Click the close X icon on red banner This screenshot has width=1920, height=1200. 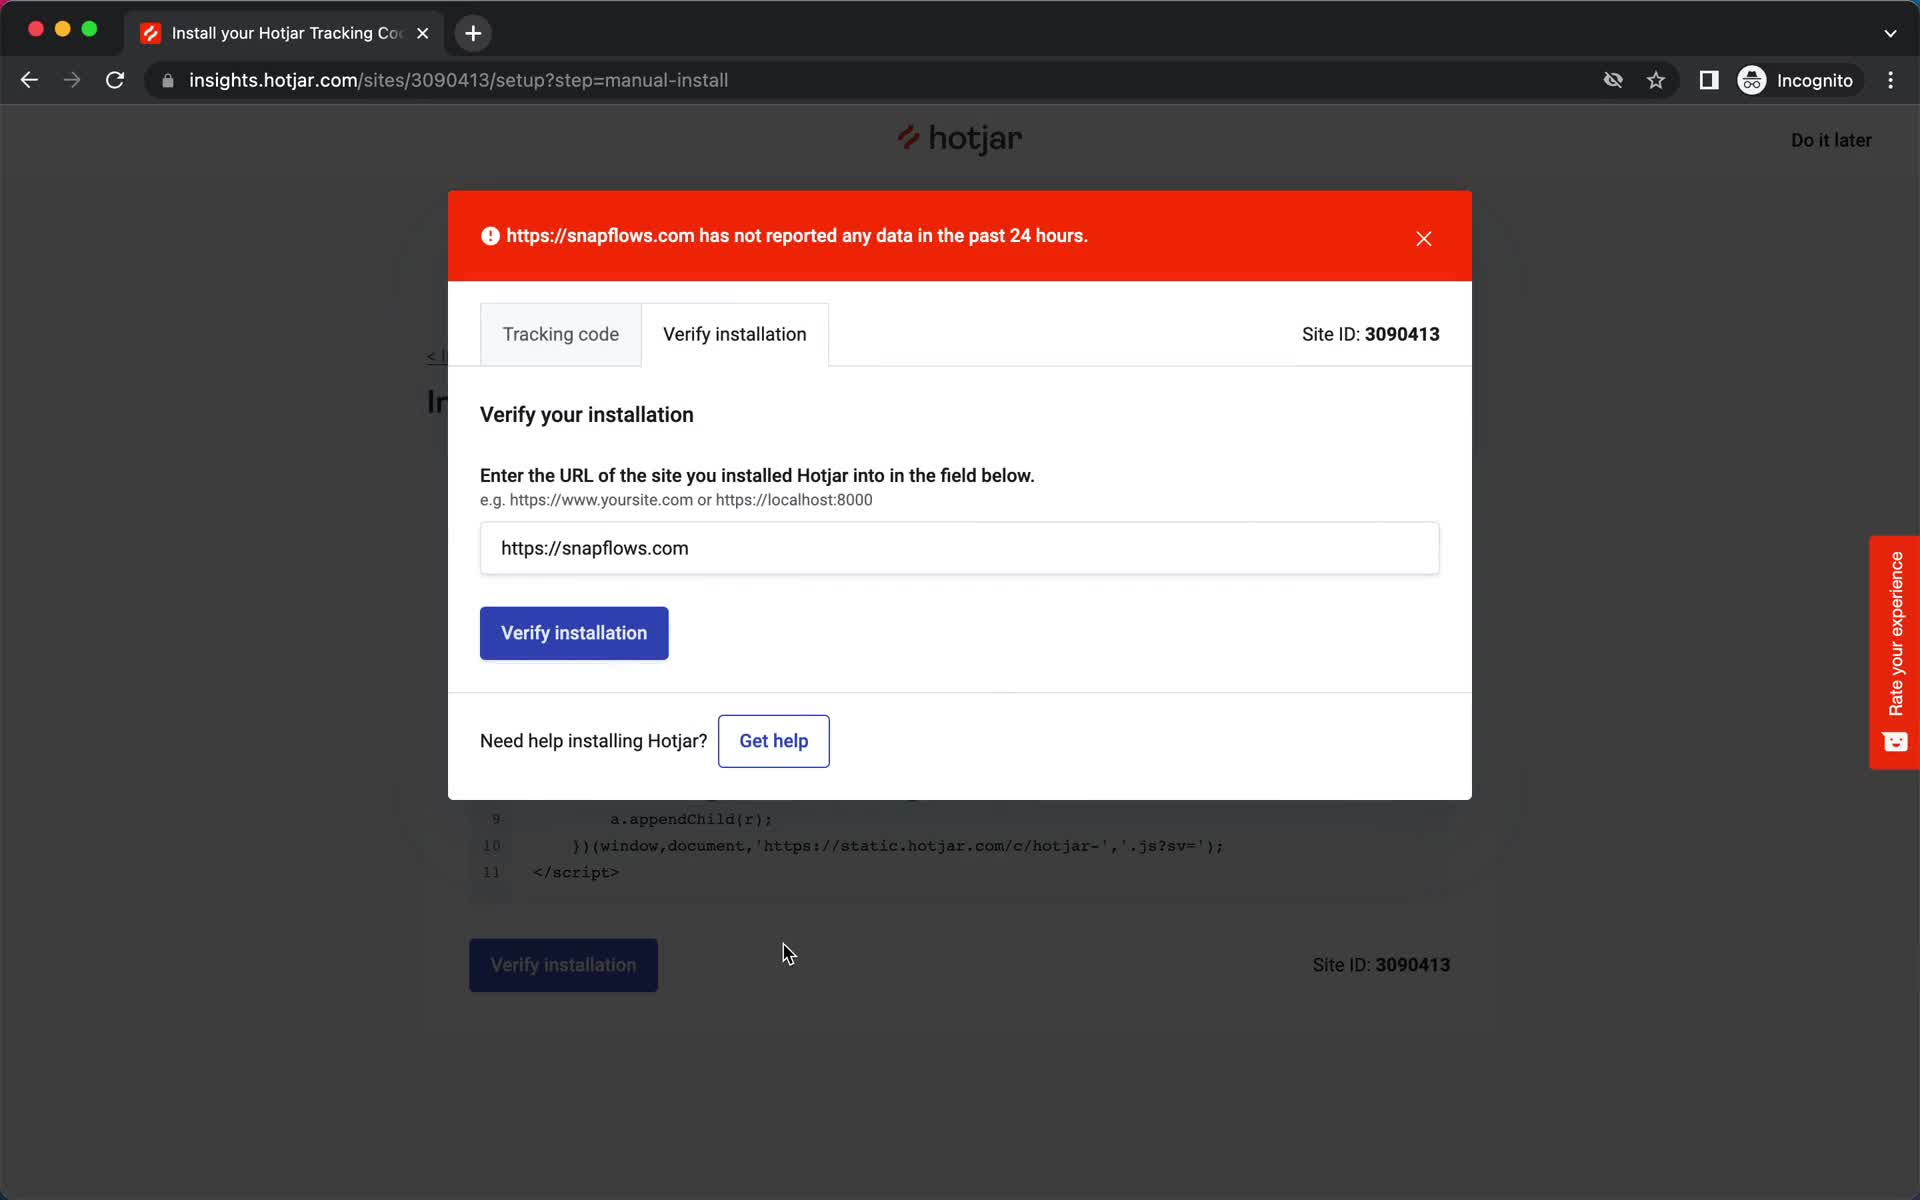(1424, 238)
